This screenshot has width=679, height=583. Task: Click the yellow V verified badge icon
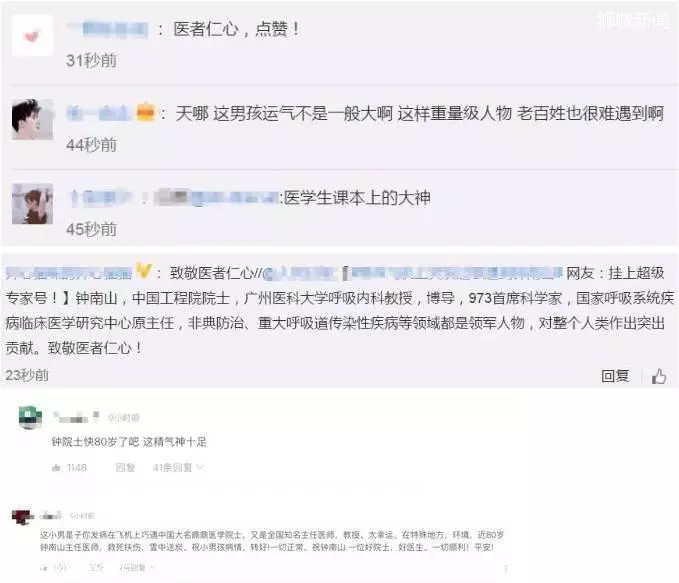(144, 271)
